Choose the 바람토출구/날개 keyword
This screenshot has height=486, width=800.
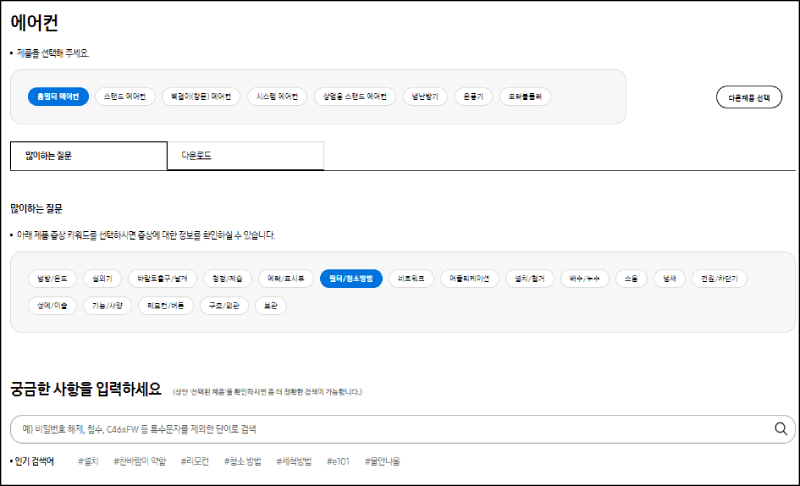click(x=162, y=278)
